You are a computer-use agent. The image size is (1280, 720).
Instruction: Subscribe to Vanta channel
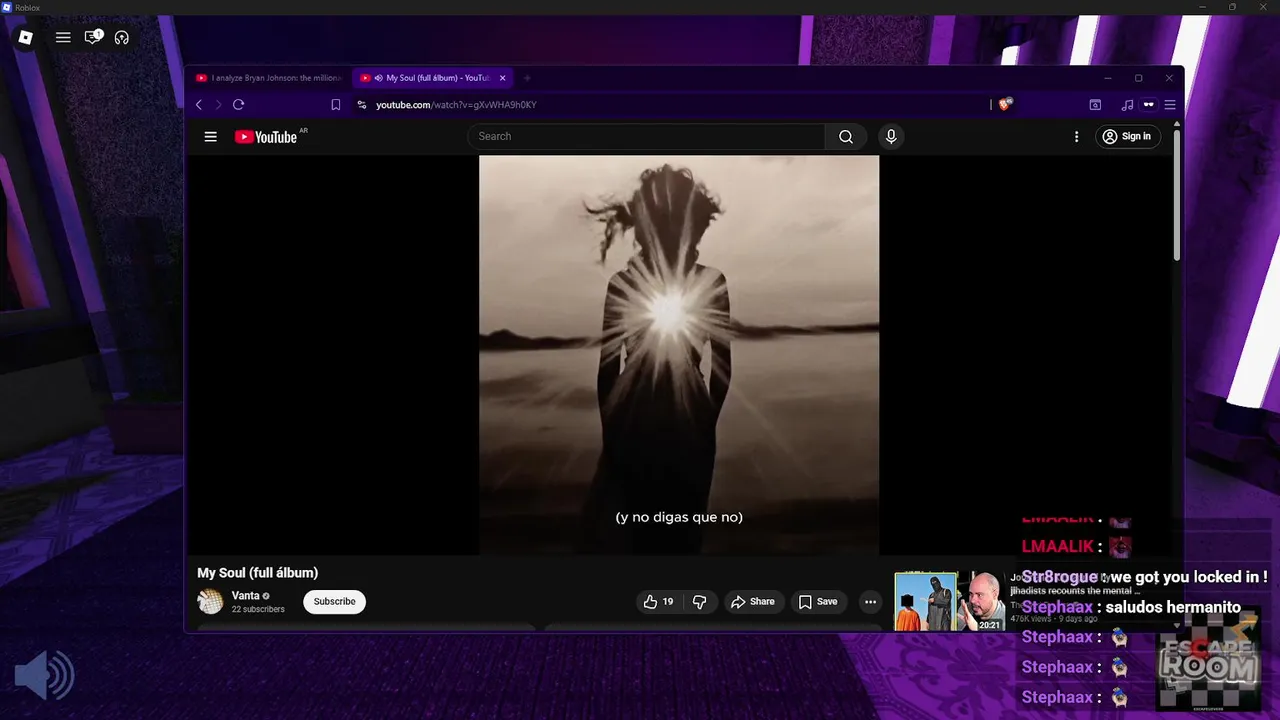point(334,602)
